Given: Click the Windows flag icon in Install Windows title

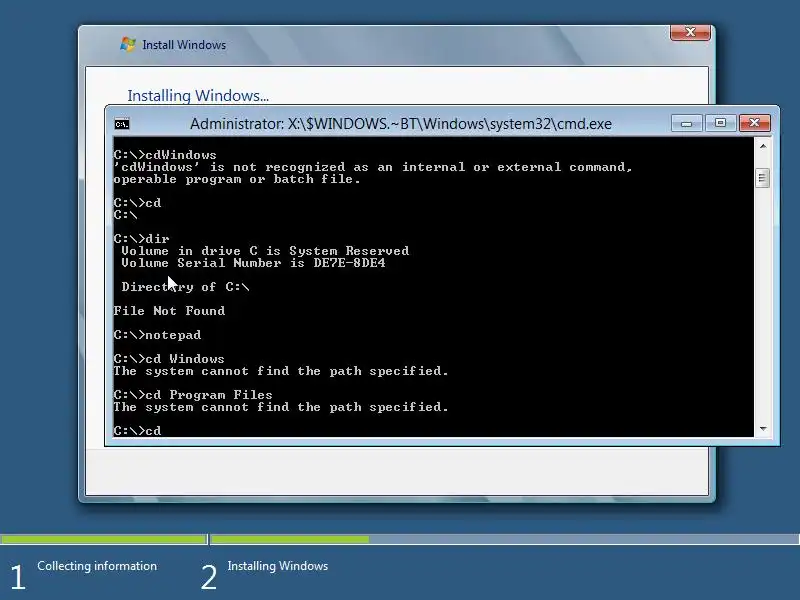Looking at the screenshot, I should pyautogui.click(x=128, y=44).
